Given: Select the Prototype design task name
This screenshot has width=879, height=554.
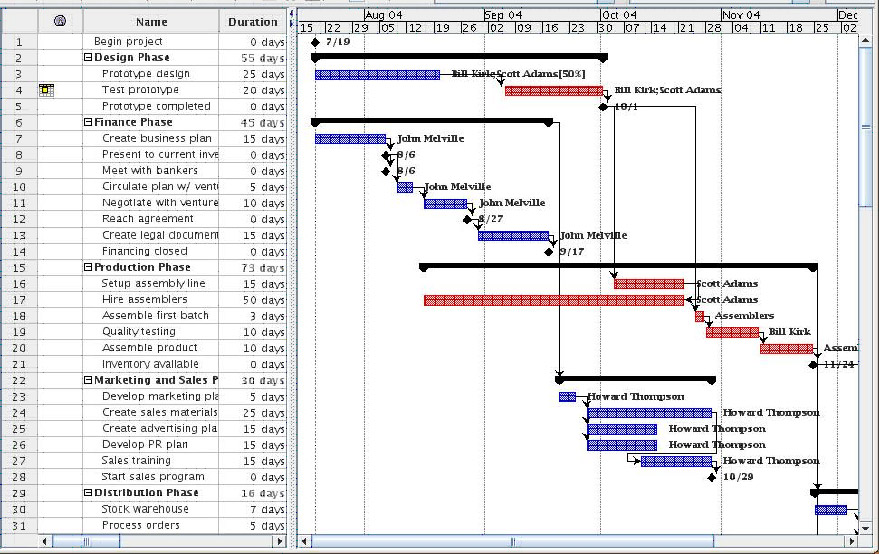Looking at the screenshot, I should pos(146,73).
